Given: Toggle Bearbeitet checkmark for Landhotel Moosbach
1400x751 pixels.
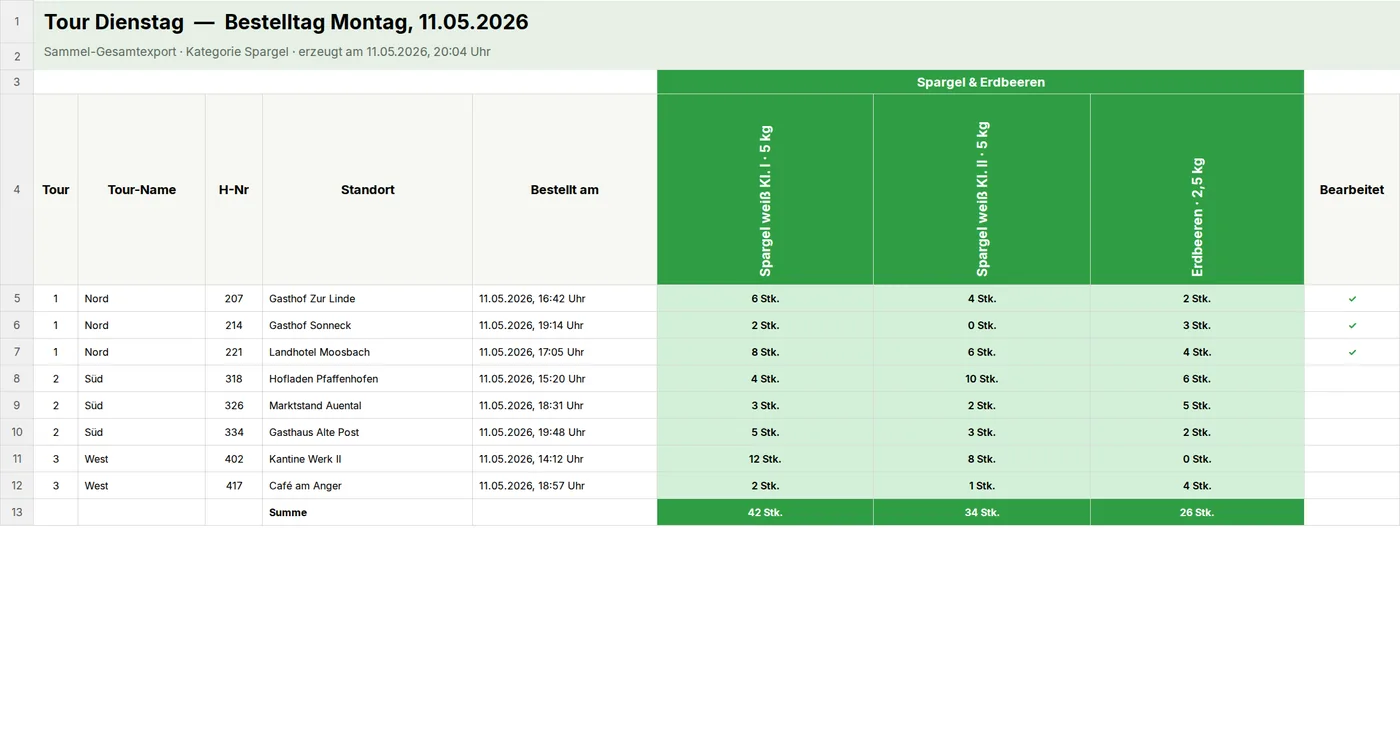Looking at the screenshot, I should click(1352, 352).
